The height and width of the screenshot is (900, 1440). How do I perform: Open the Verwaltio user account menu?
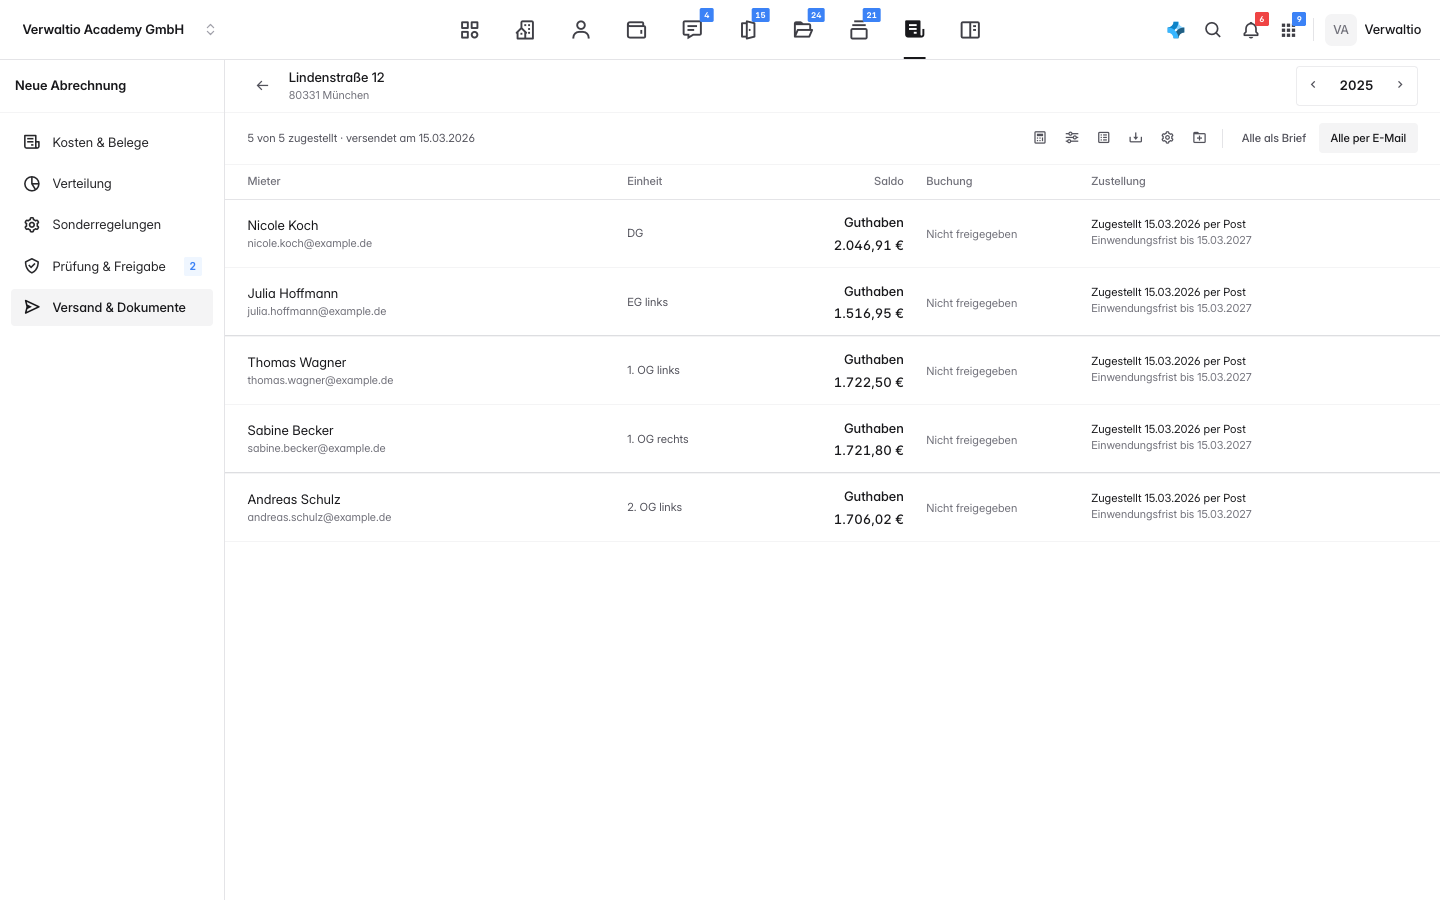pos(1374,30)
